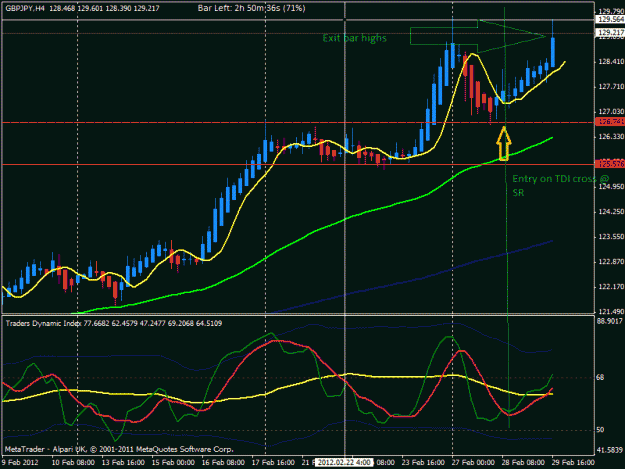
Task: Click the '17 Feb 16:00' time label
Action: [x=273, y=462]
